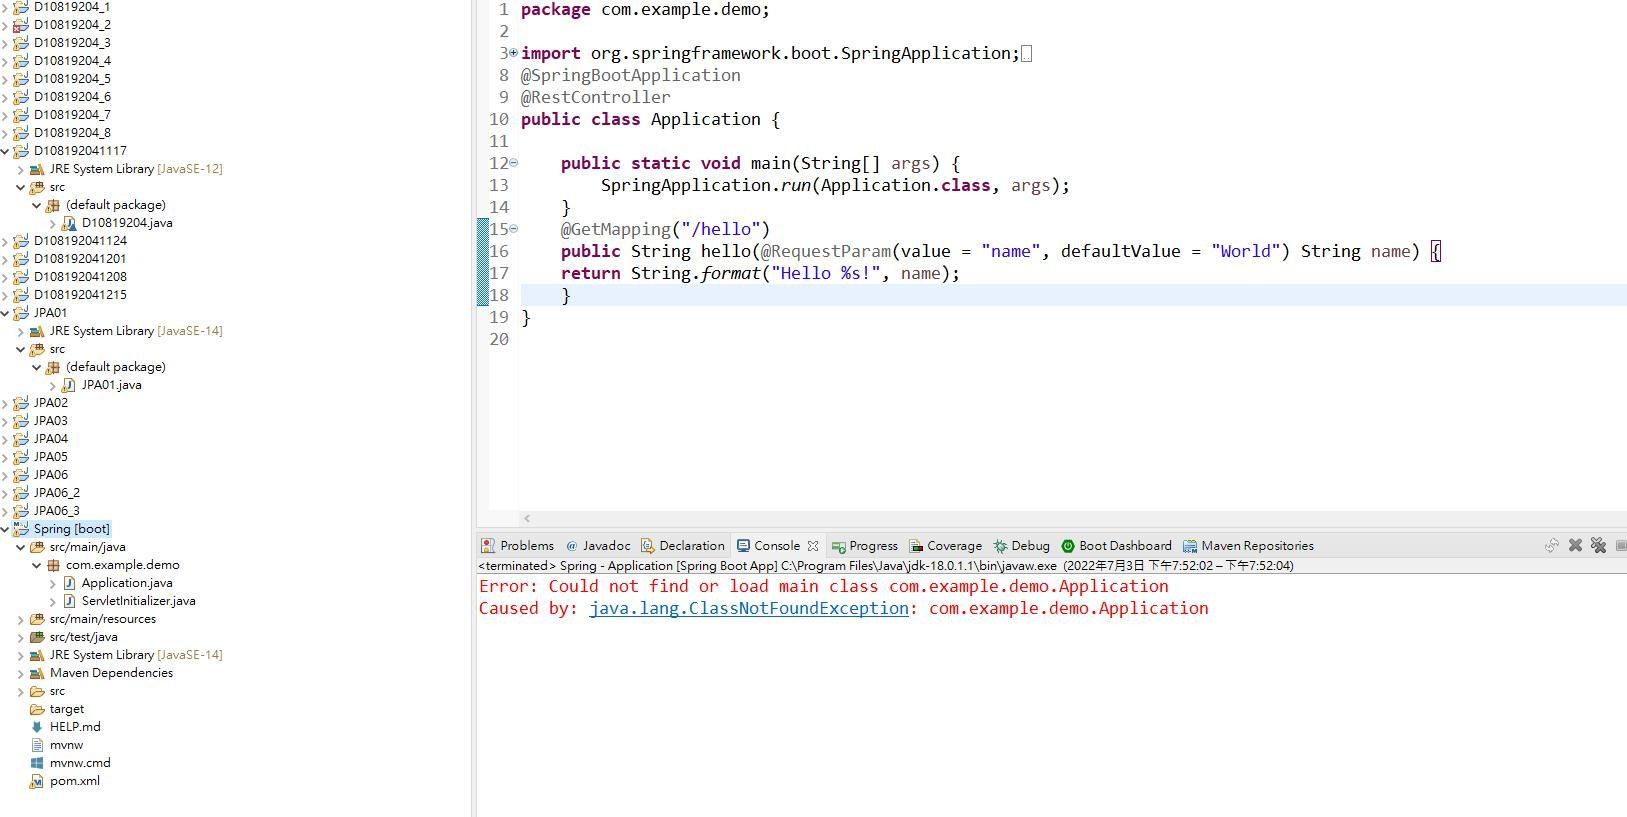Click the Maven Dependencies library icon
The width and height of the screenshot is (1627, 817).
click(37, 673)
